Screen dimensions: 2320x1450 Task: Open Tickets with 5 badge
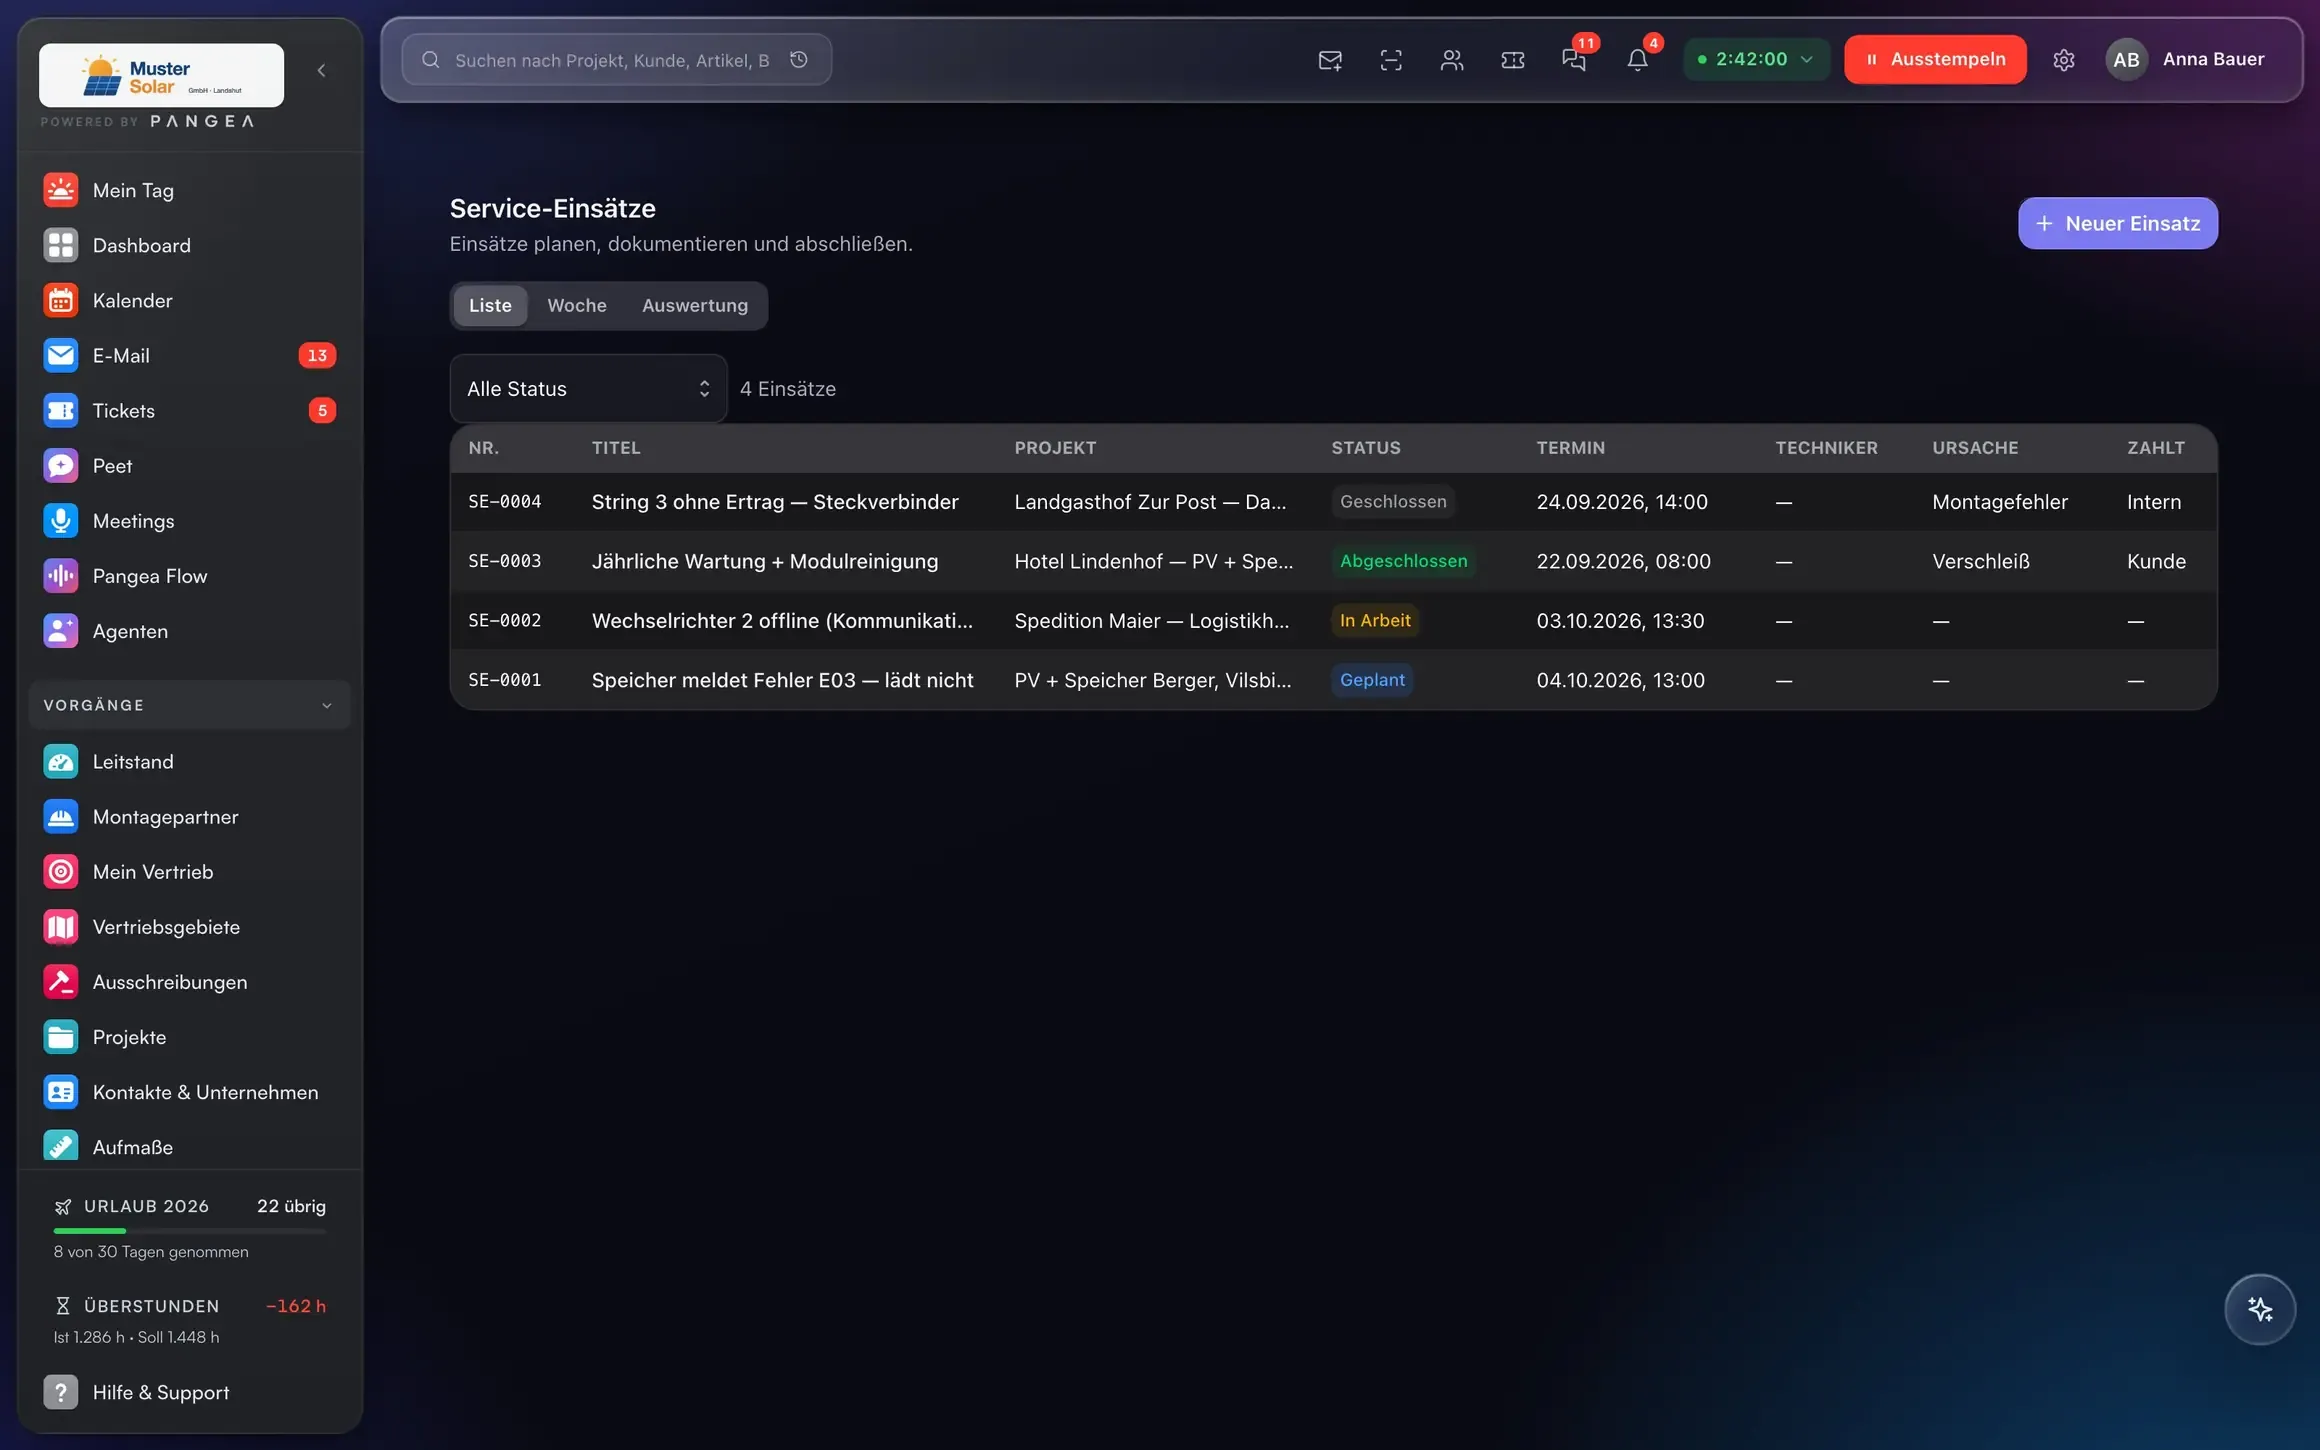click(x=190, y=410)
